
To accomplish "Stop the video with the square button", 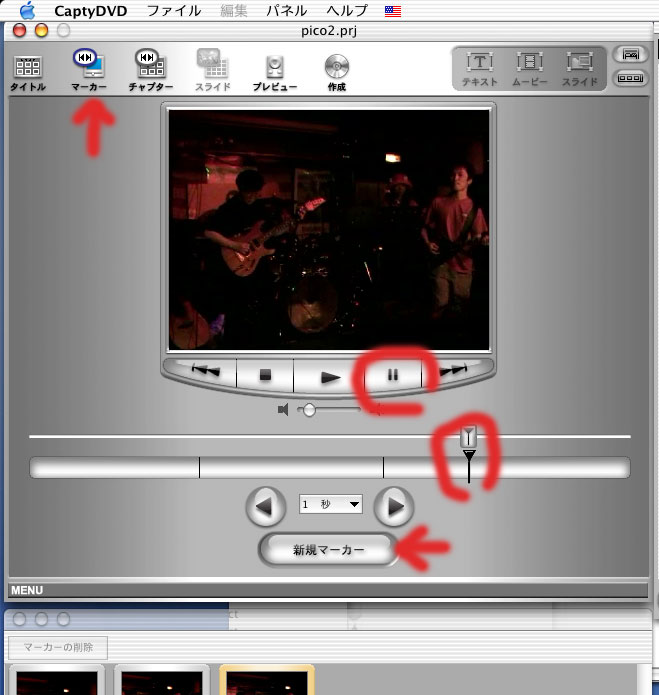I will [x=266, y=376].
